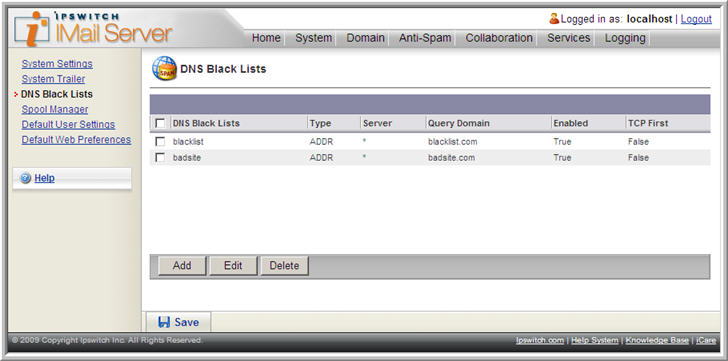
Task: Click ADDR type in blacklist row
Action: [x=321, y=142]
